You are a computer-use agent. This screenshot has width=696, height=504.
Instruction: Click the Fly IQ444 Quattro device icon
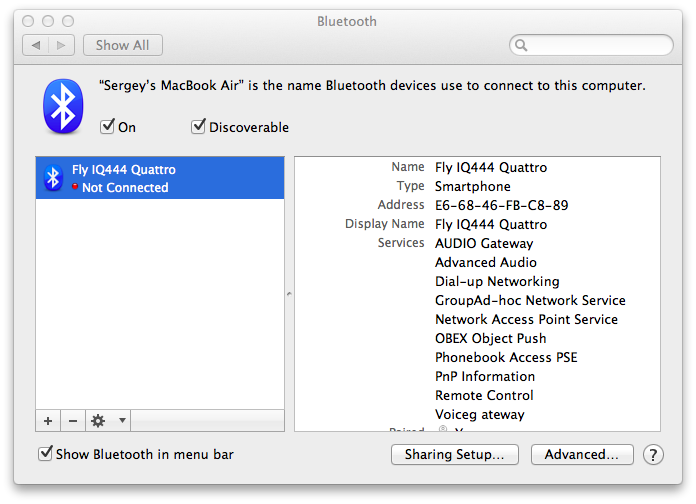[x=53, y=178]
